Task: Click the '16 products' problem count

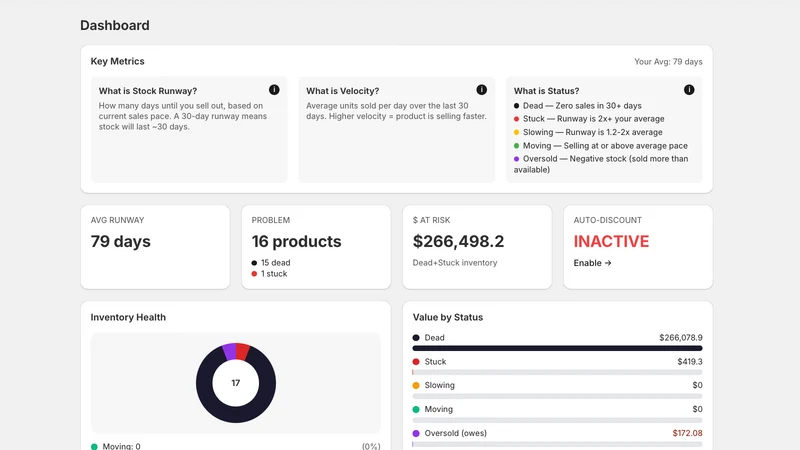Action: tap(296, 241)
